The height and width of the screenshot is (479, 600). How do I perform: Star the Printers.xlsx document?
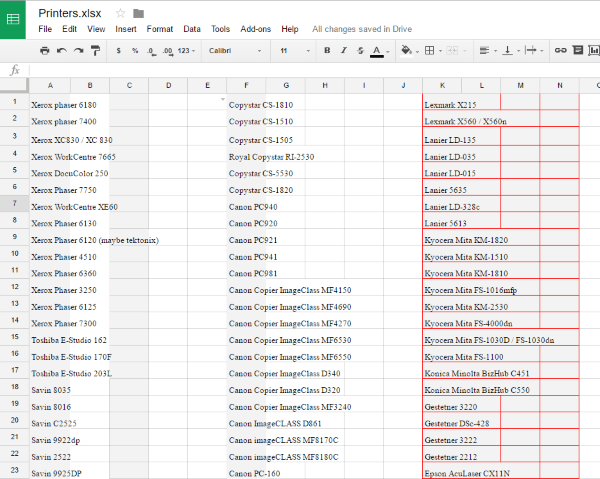(x=120, y=13)
